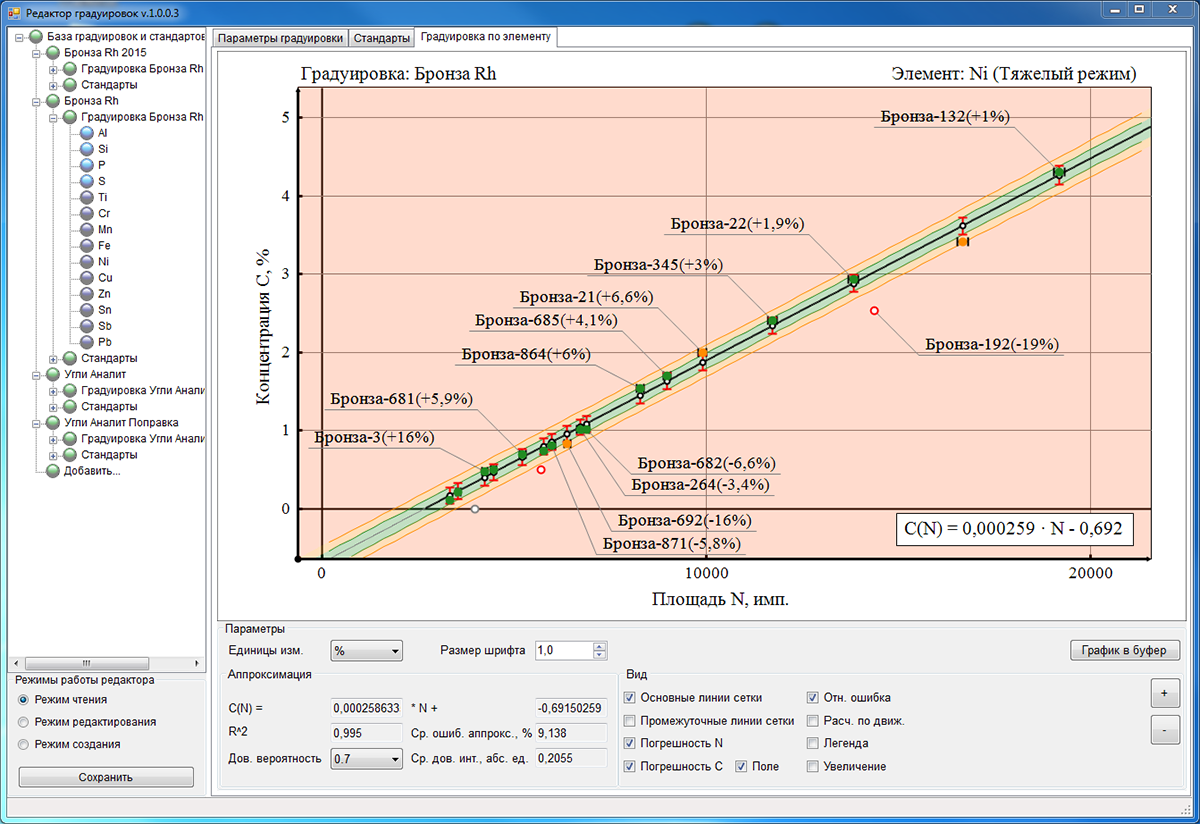This screenshot has height=824, width=1200.
Task: Collapse the Угли Аналит Поправка node
Action: pyautogui.click(x=37, y=423)
